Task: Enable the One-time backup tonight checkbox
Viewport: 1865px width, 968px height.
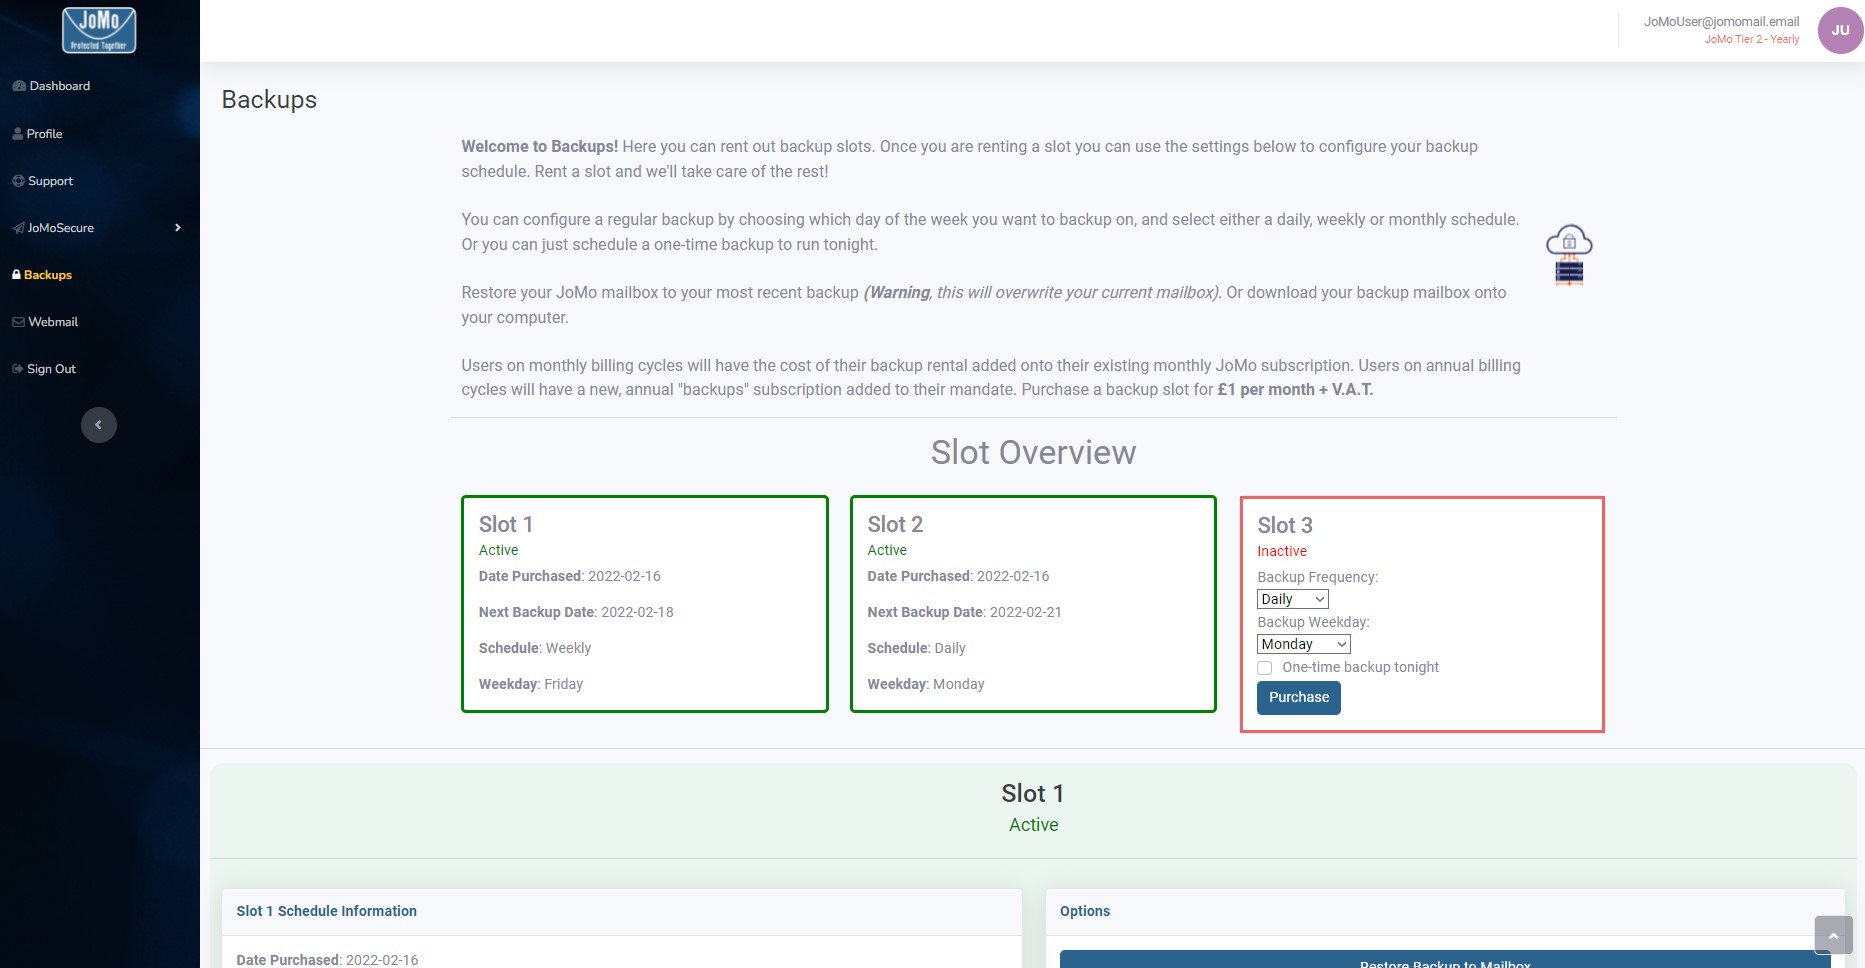Action: pos(1265,668)
